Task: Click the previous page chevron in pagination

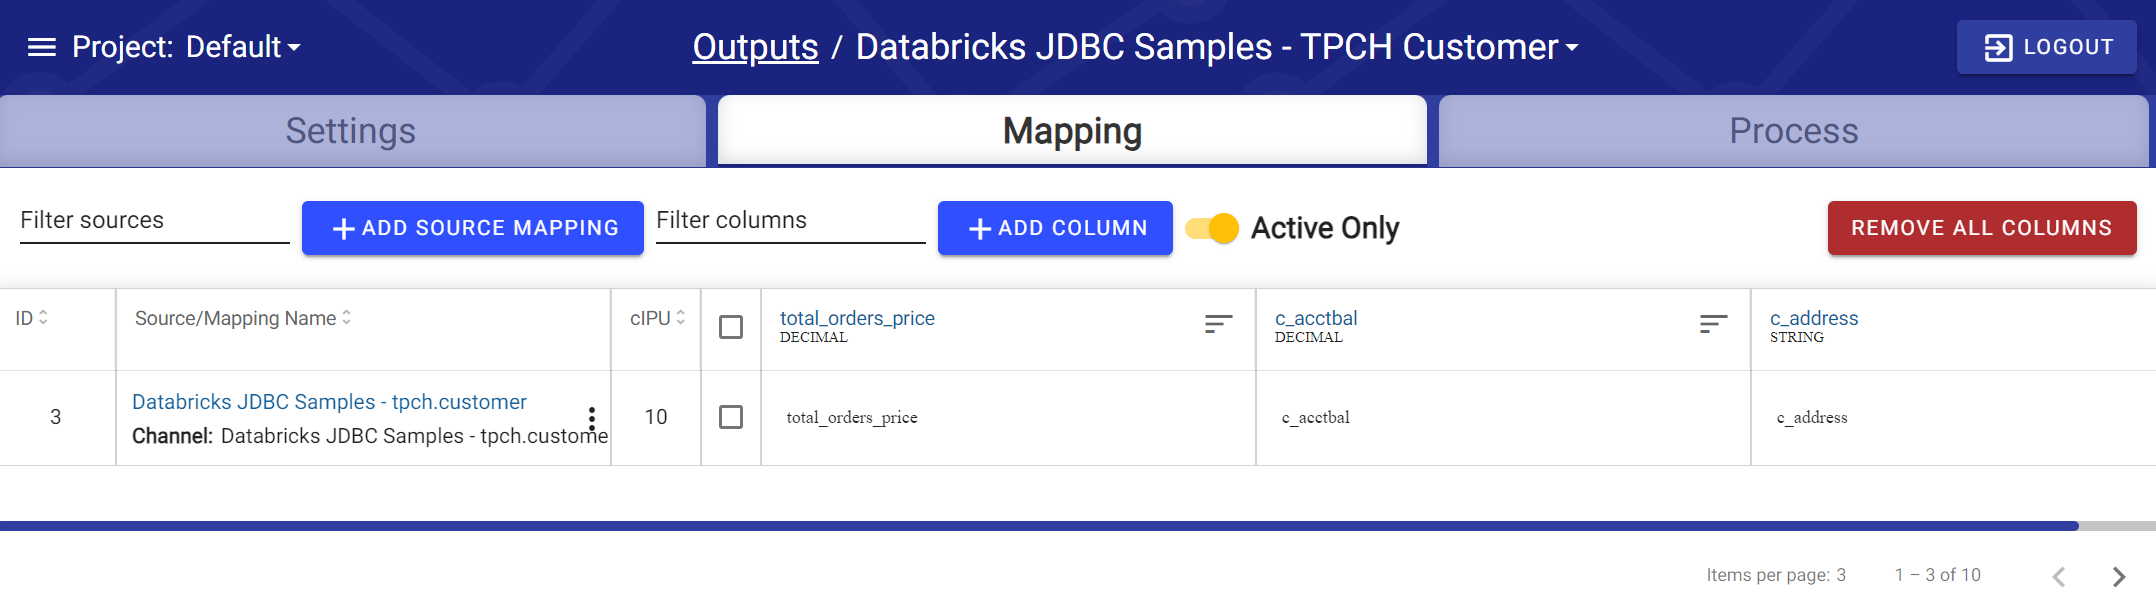Action: [2058, 576]
